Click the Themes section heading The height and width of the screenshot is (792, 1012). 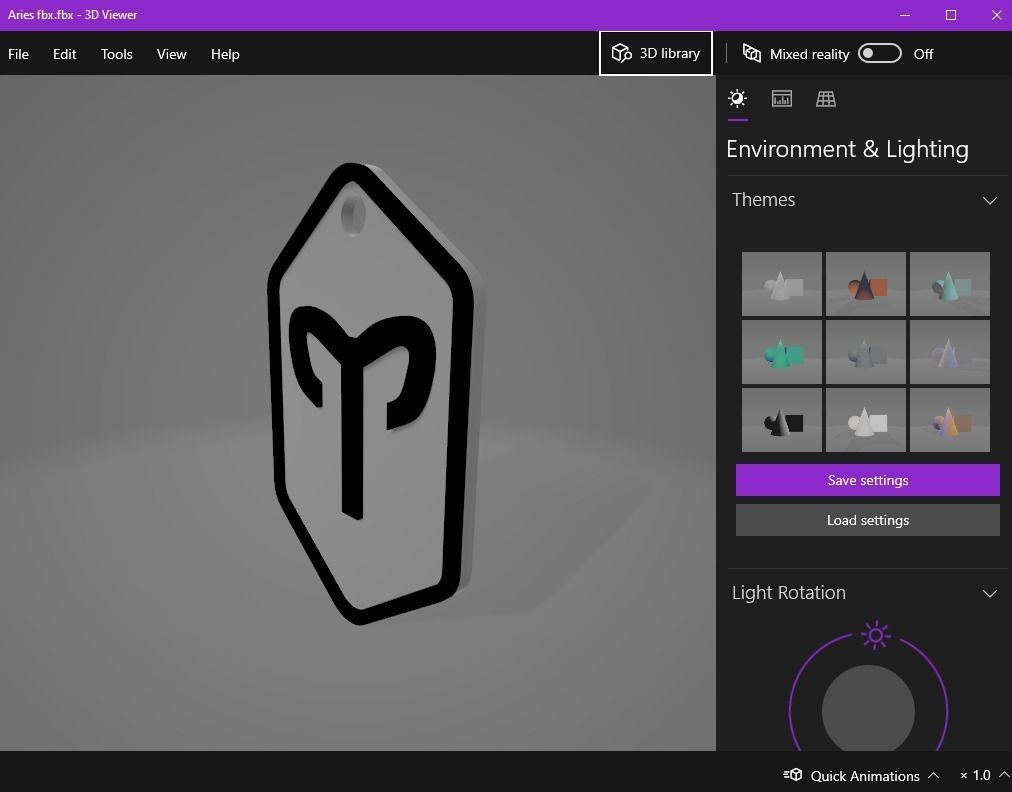(x=764, y=199)
